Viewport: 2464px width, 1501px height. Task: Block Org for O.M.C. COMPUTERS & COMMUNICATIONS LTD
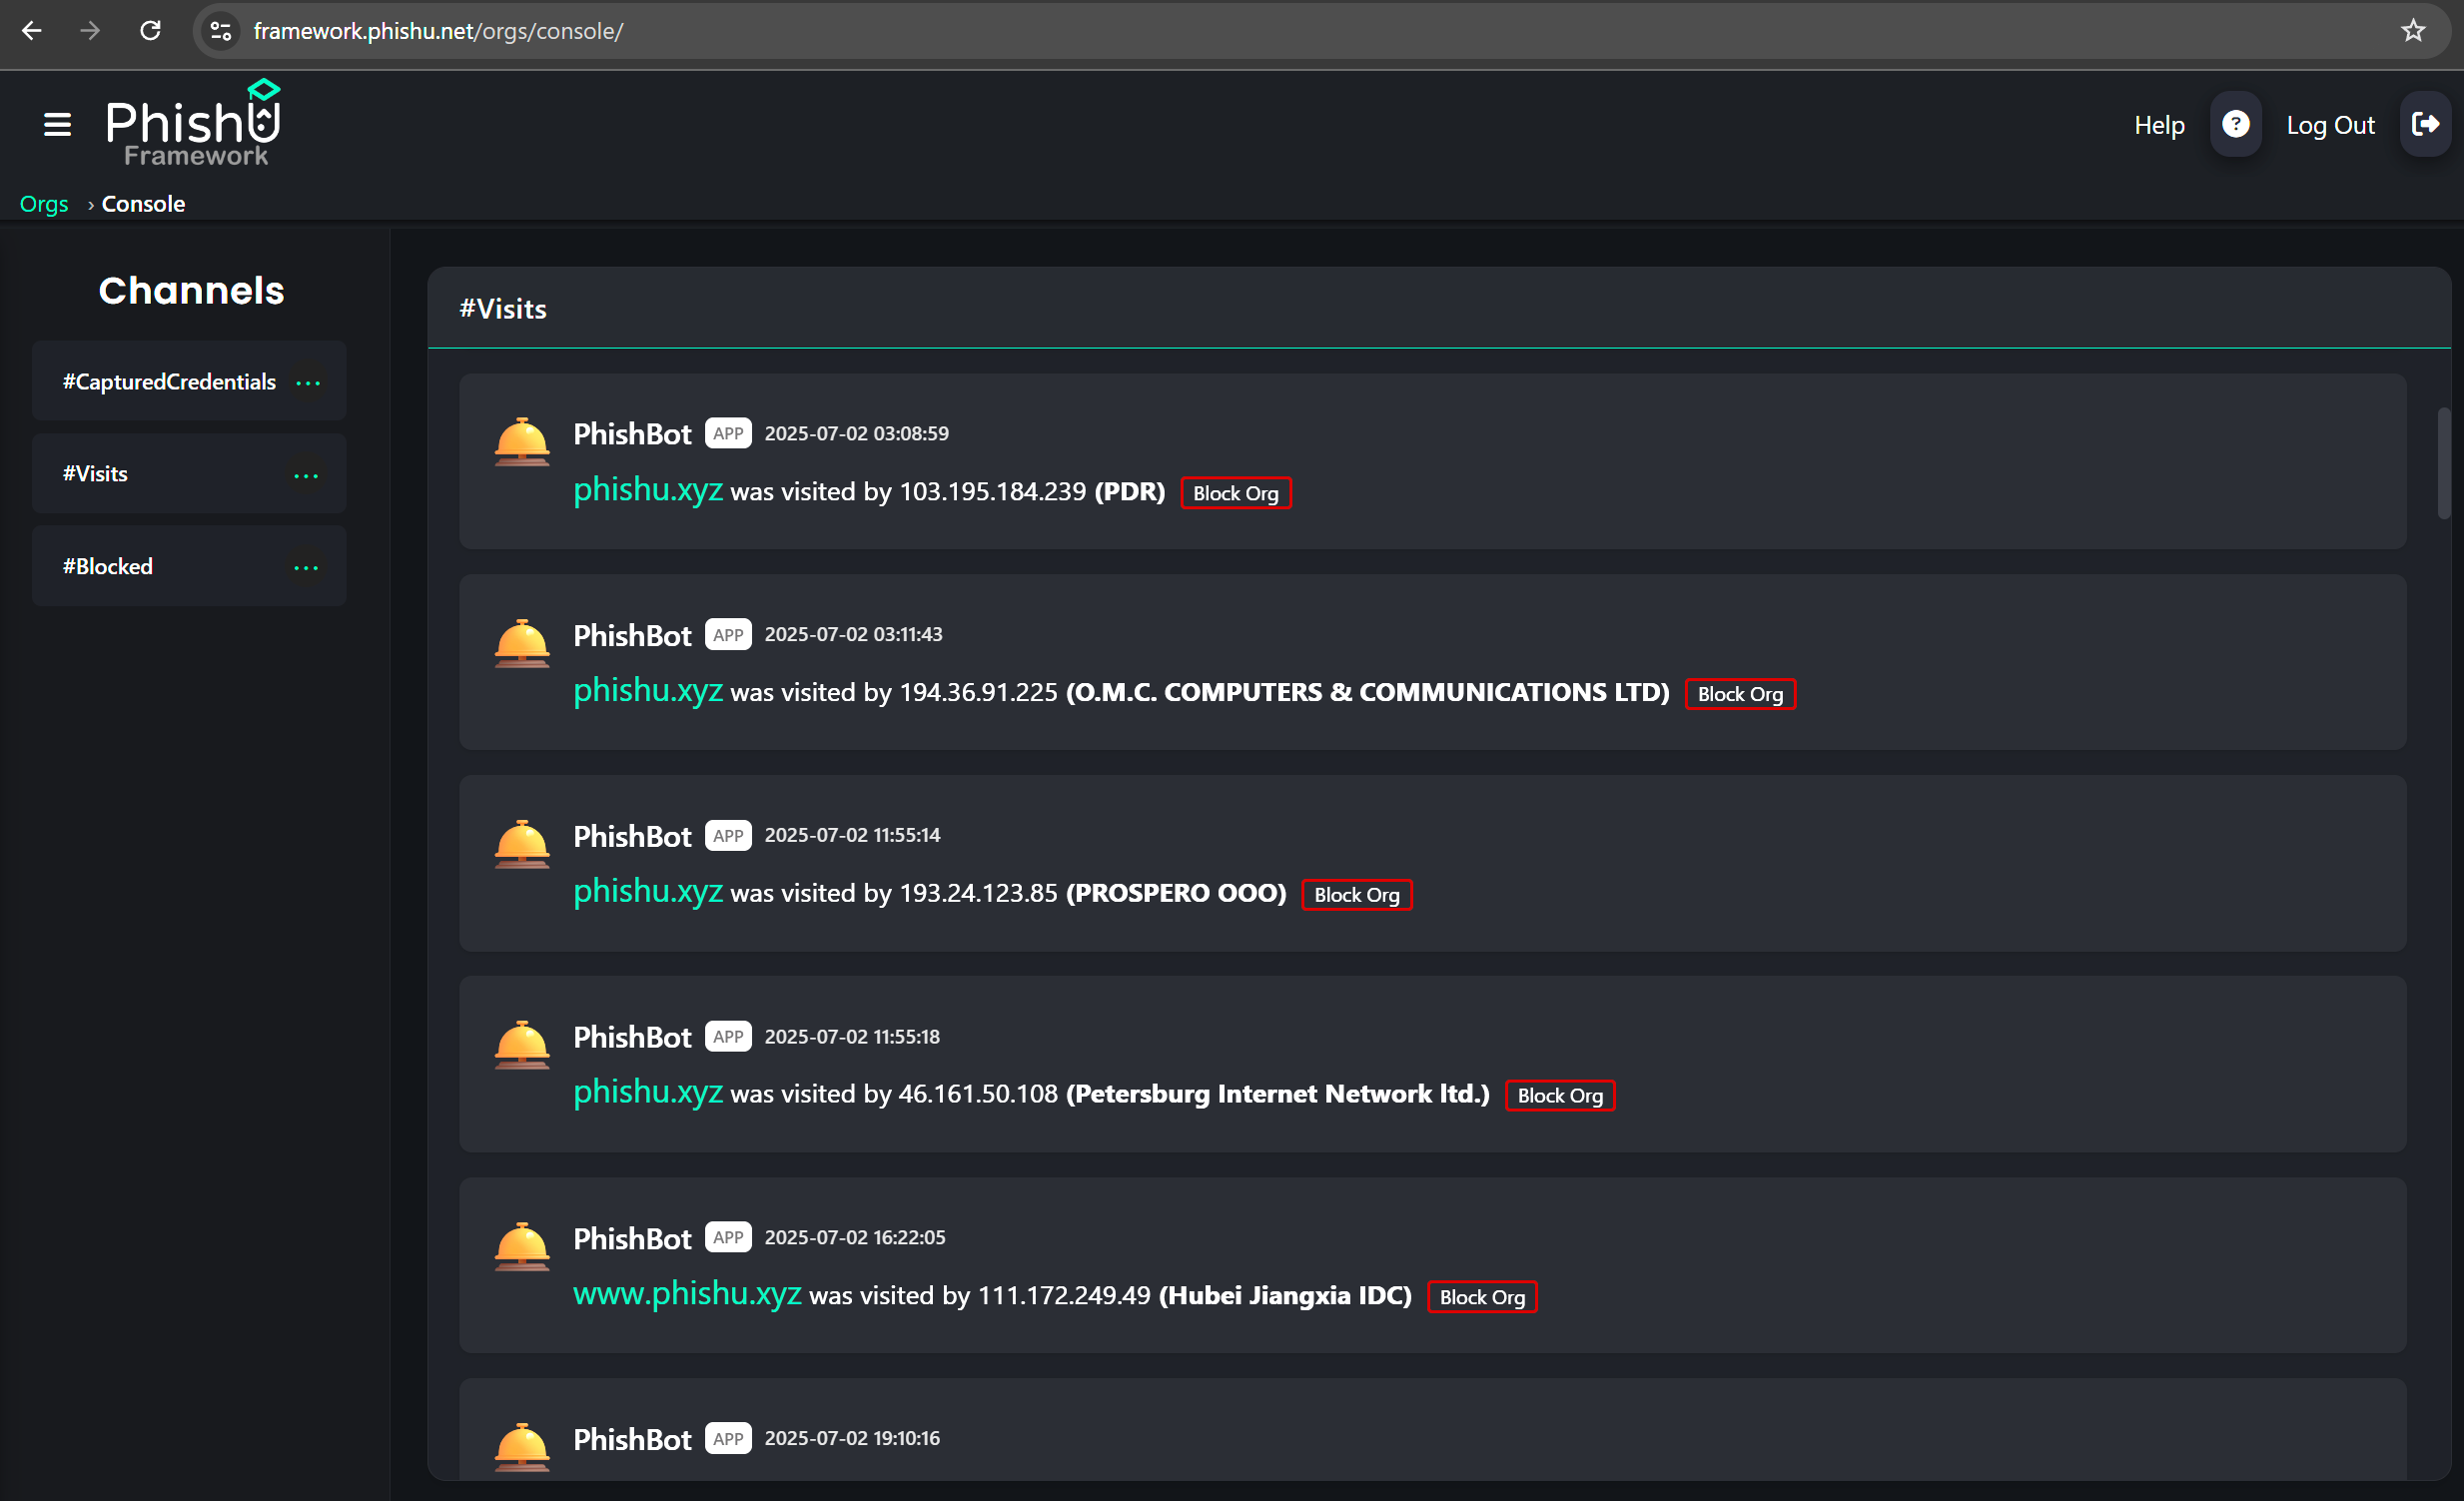1740,694
